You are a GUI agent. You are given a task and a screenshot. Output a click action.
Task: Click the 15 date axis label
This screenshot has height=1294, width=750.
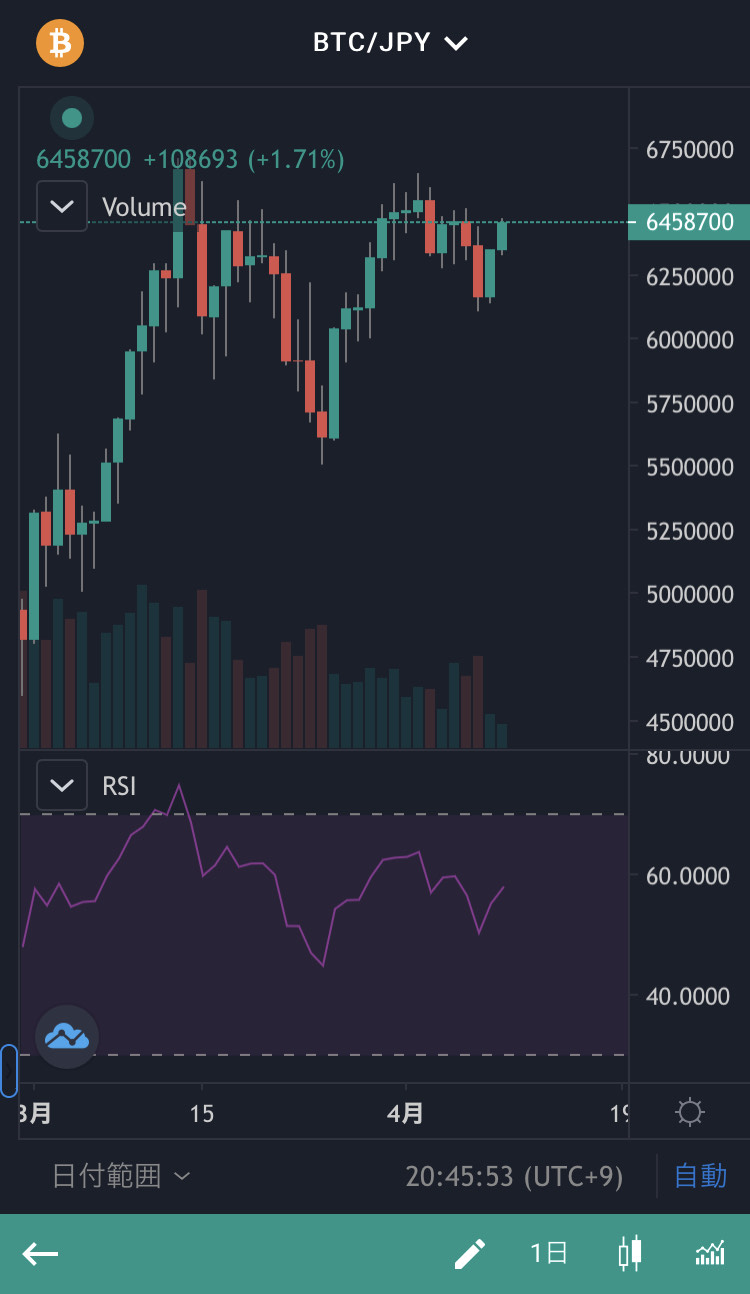tap(202, 1113)
